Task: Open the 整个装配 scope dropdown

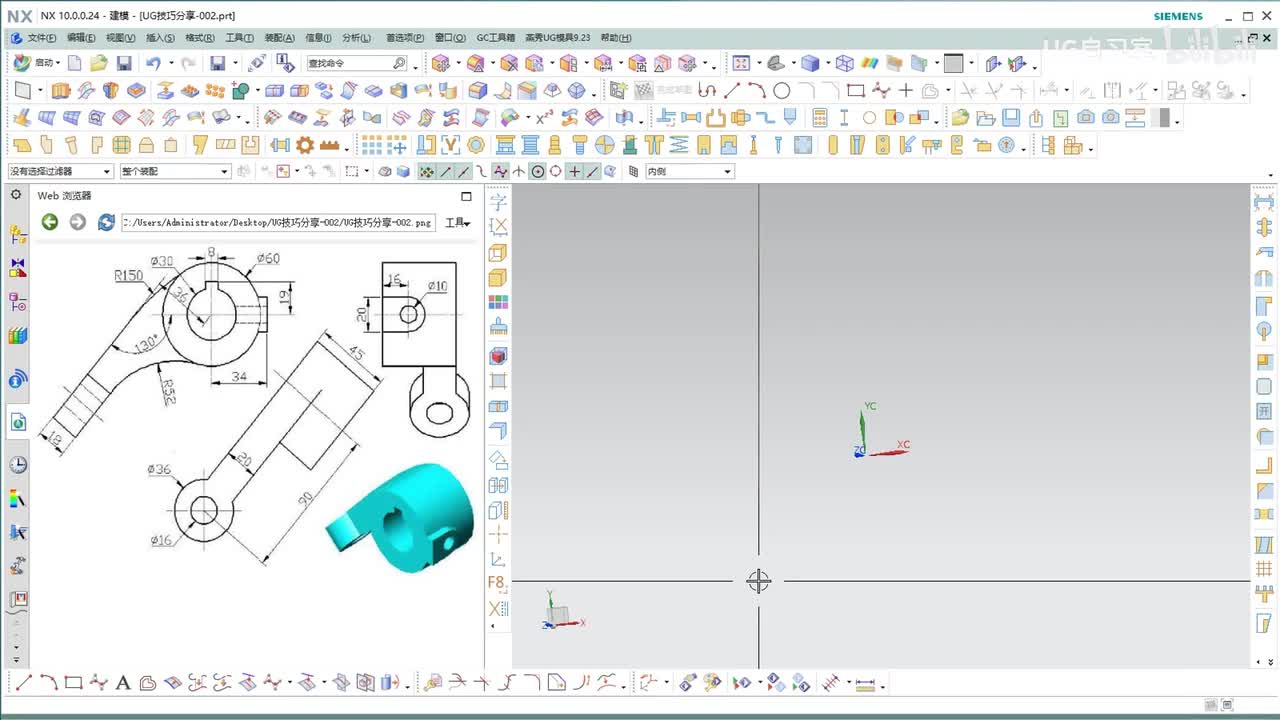Action: coord(175,172)
